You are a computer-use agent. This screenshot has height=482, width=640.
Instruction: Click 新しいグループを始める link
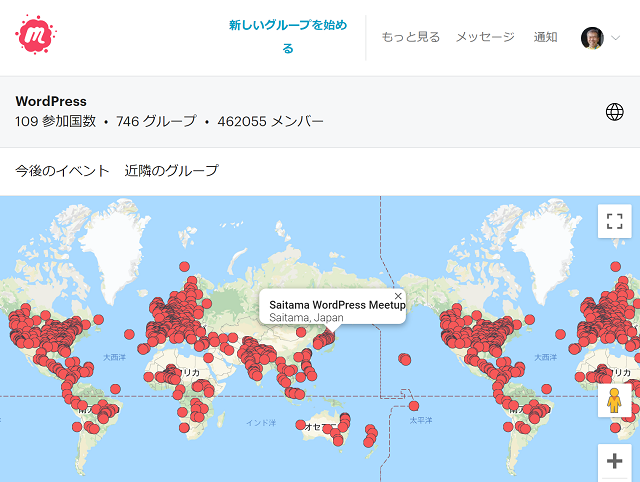[288, 37]
